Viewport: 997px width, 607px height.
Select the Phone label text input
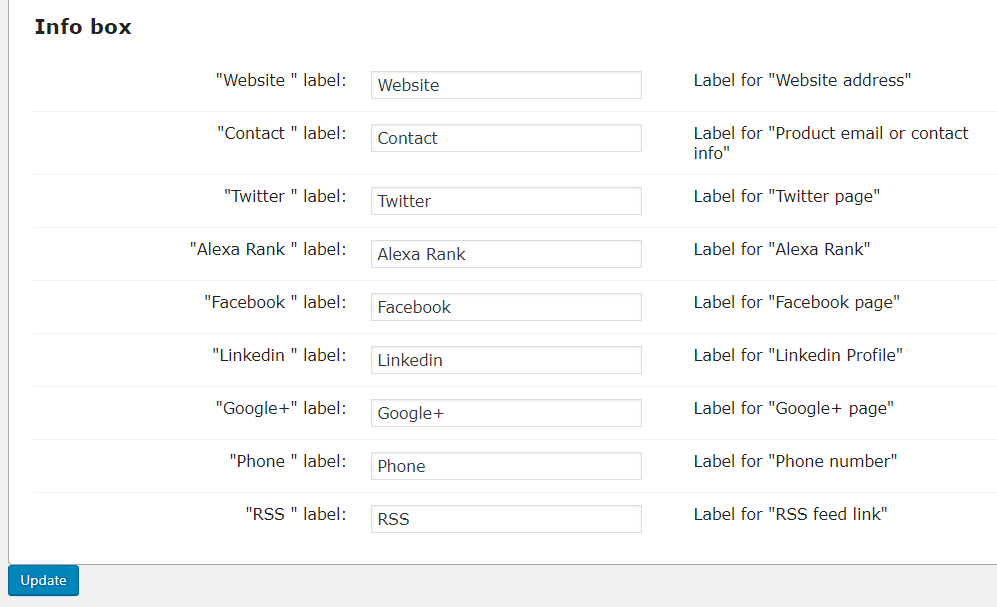point(505,466)
